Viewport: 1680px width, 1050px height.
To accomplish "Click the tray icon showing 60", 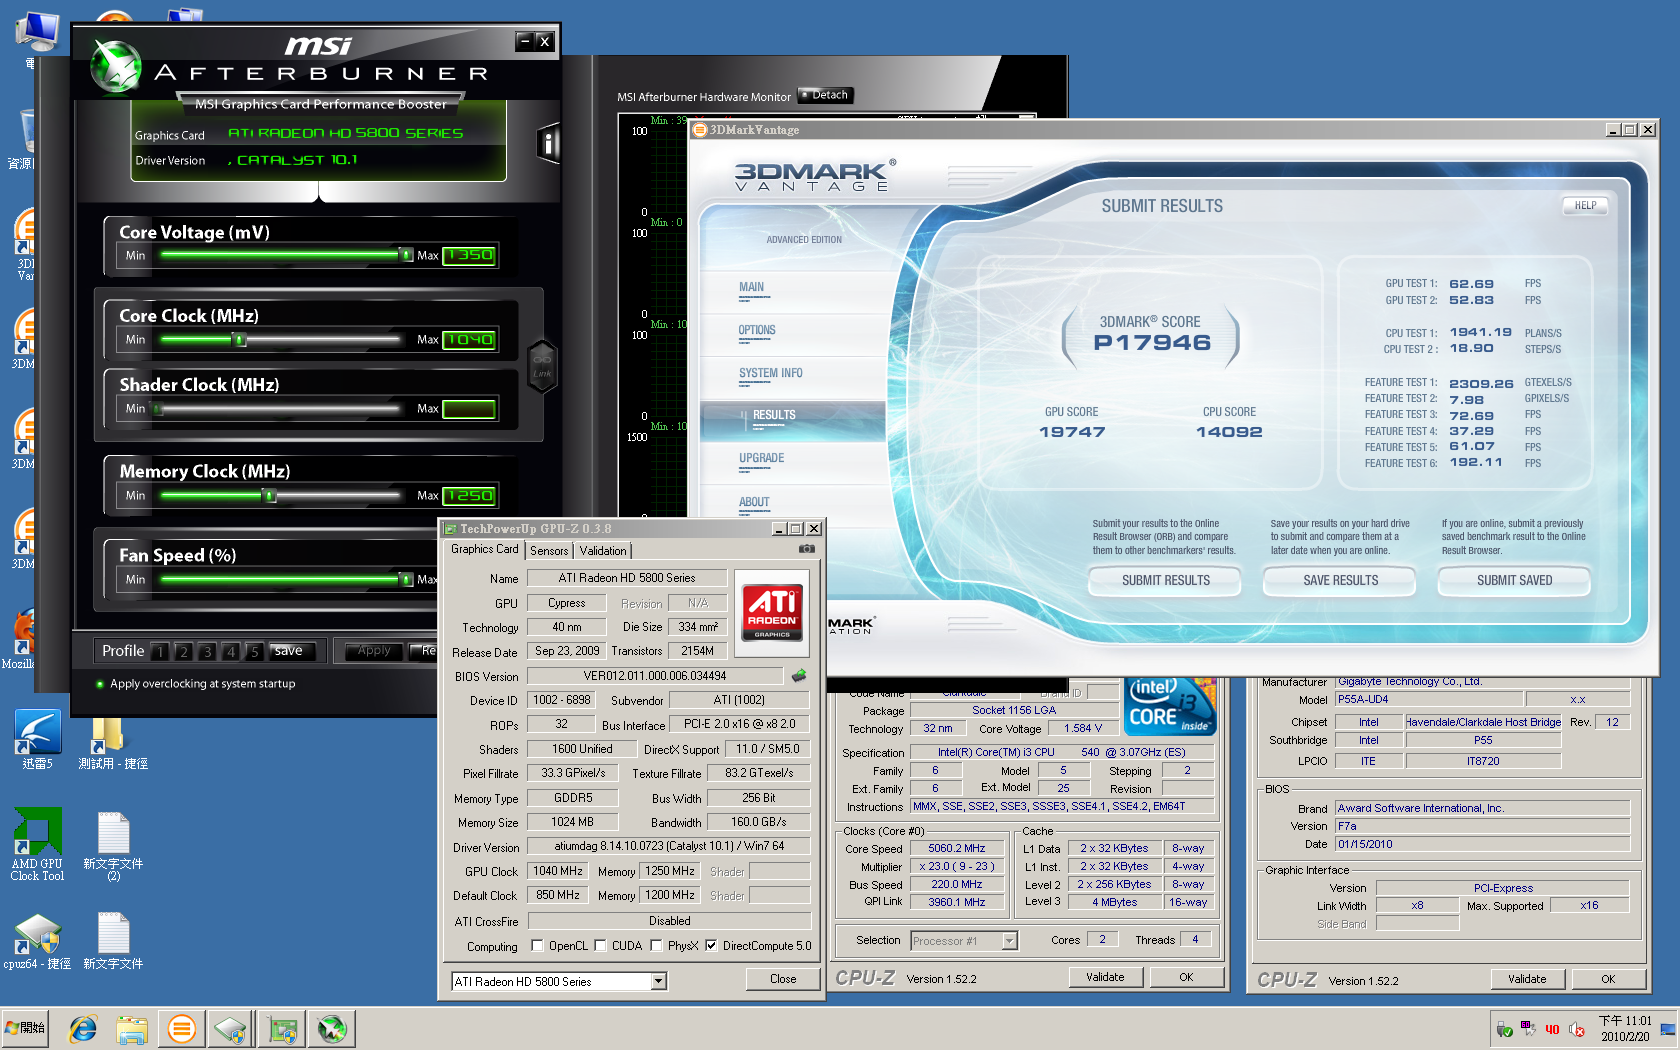I will (1528, 1029).
